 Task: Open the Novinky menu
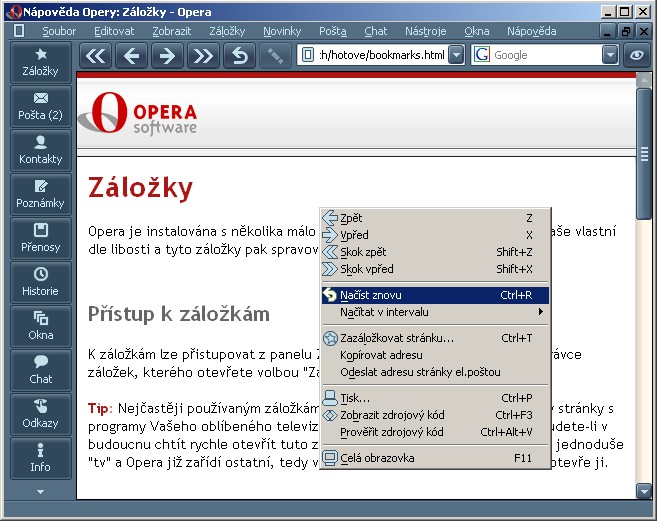[x=282, y=31]
